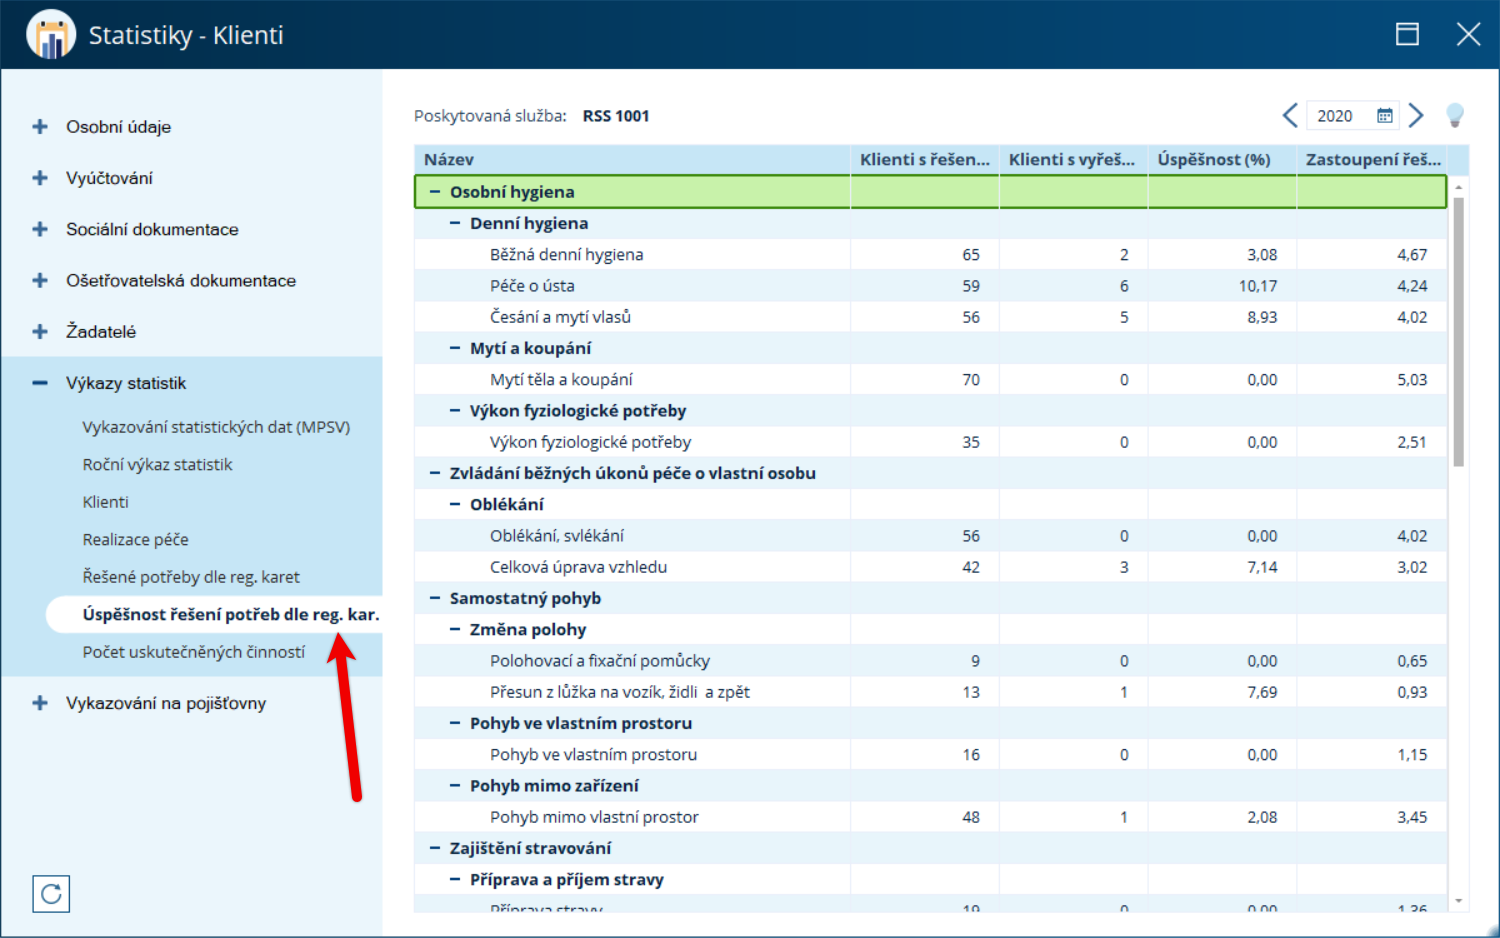Go to next year arrow

pos(1416,116)
